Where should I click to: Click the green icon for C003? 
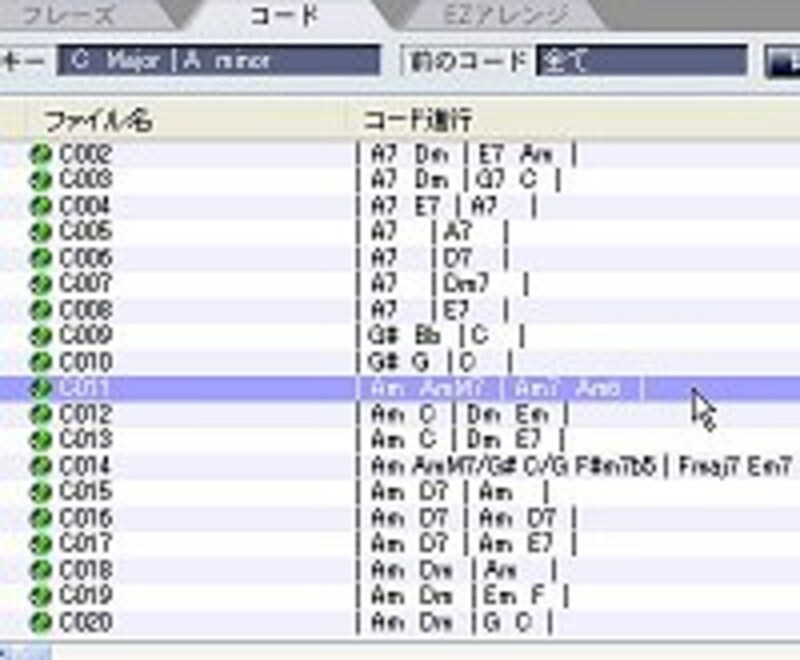pos(40,180)
